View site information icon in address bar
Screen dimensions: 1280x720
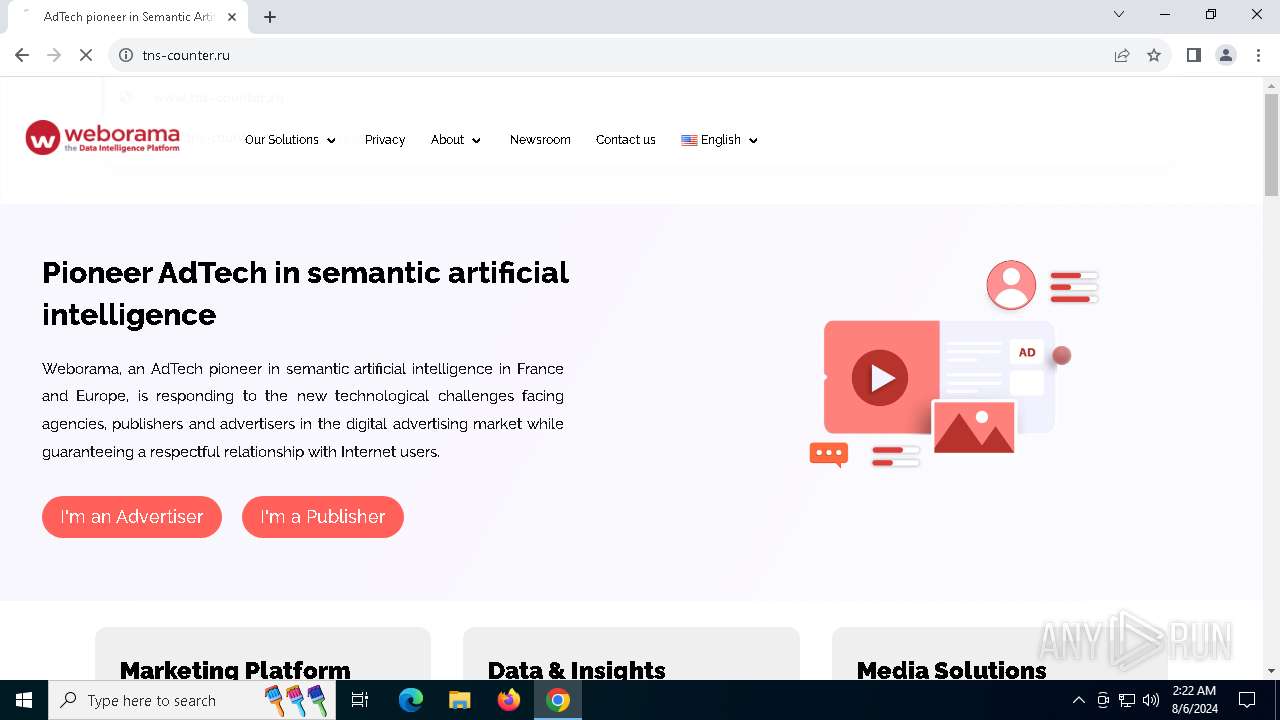click(126, 55)
